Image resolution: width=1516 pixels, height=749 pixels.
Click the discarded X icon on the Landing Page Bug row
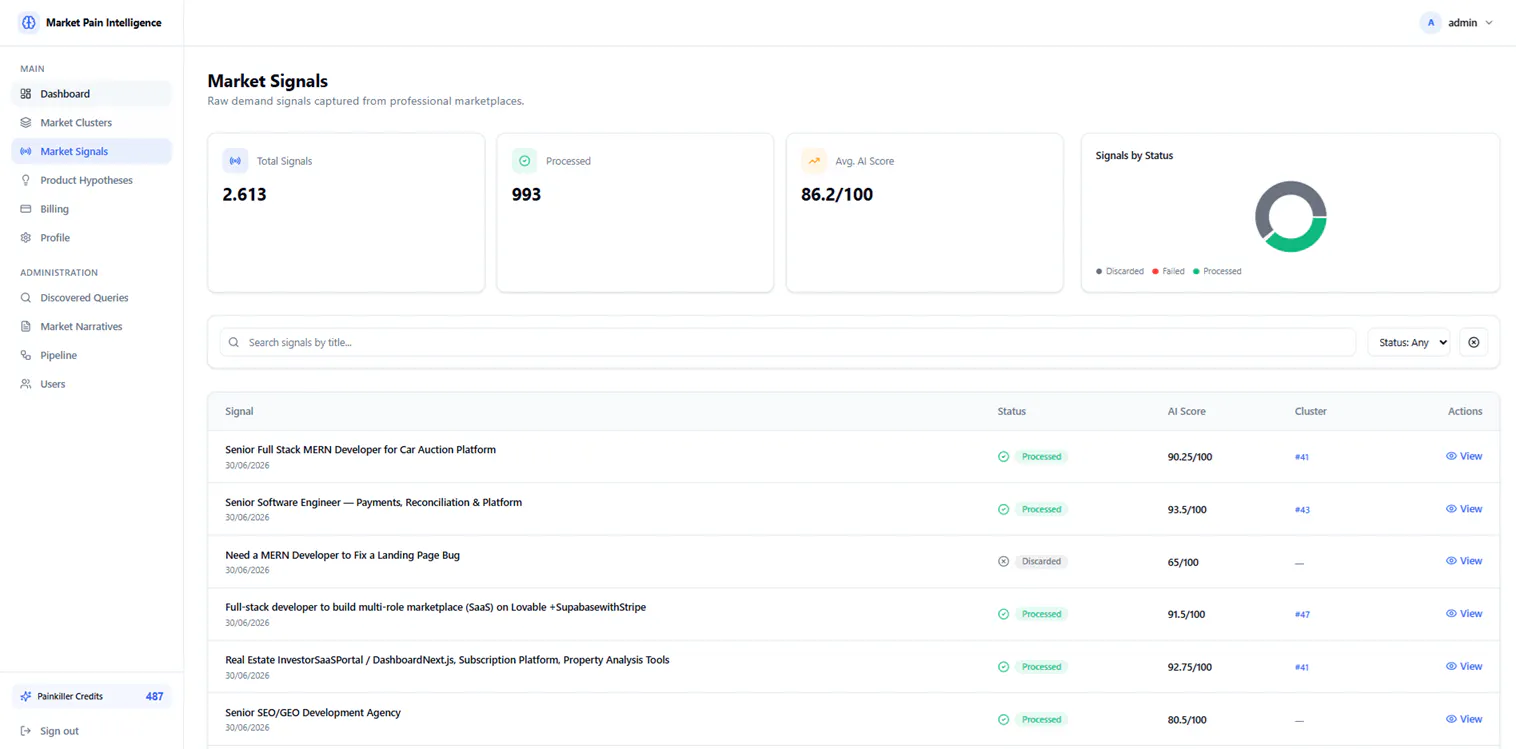coord(1003,561)
